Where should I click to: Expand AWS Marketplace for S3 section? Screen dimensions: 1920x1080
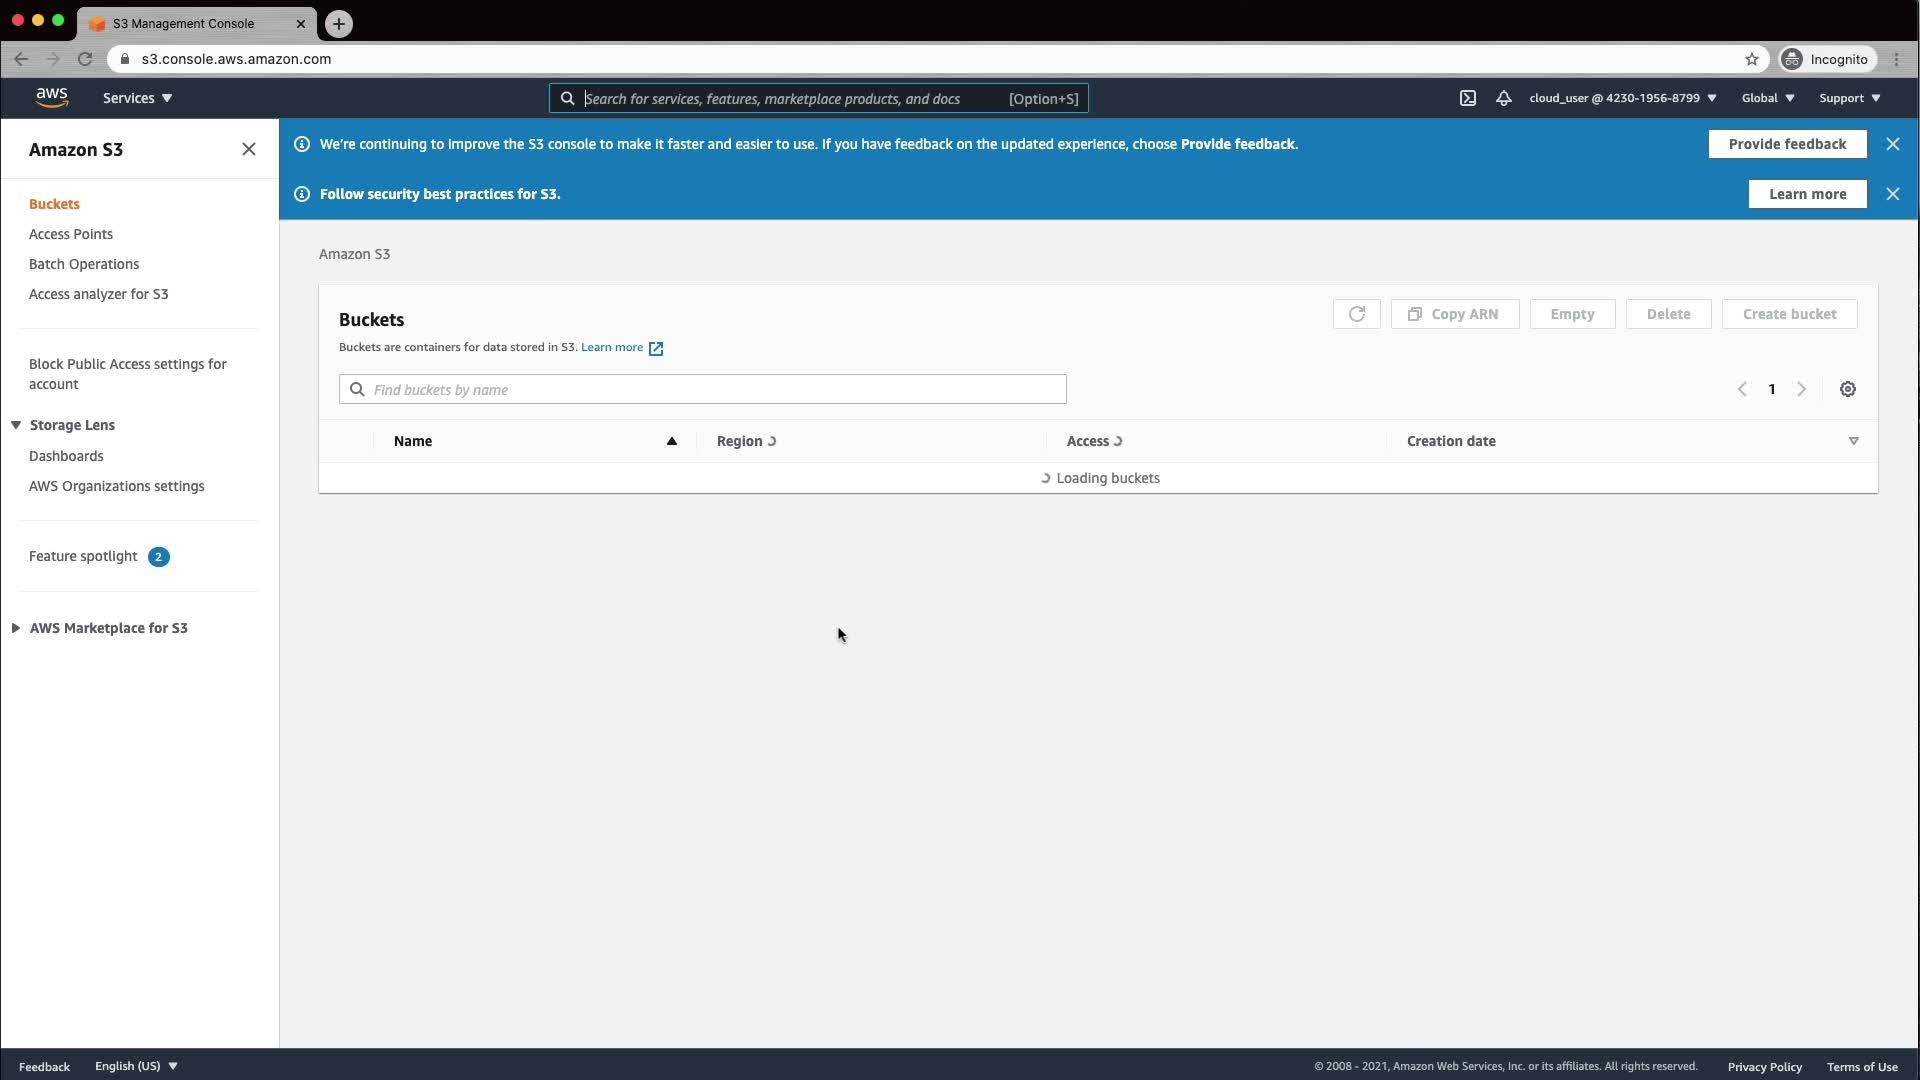click(x=16, y=628)
